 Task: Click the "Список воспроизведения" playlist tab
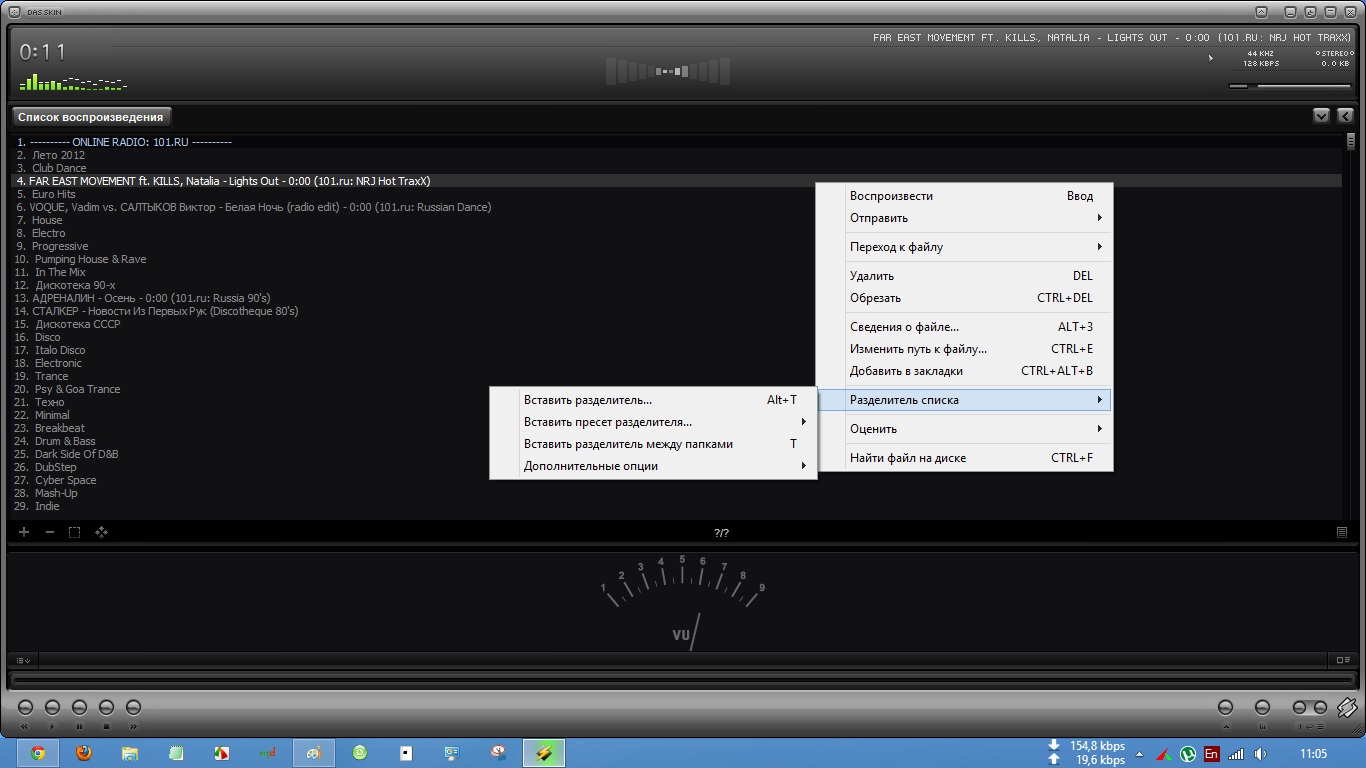91,117
